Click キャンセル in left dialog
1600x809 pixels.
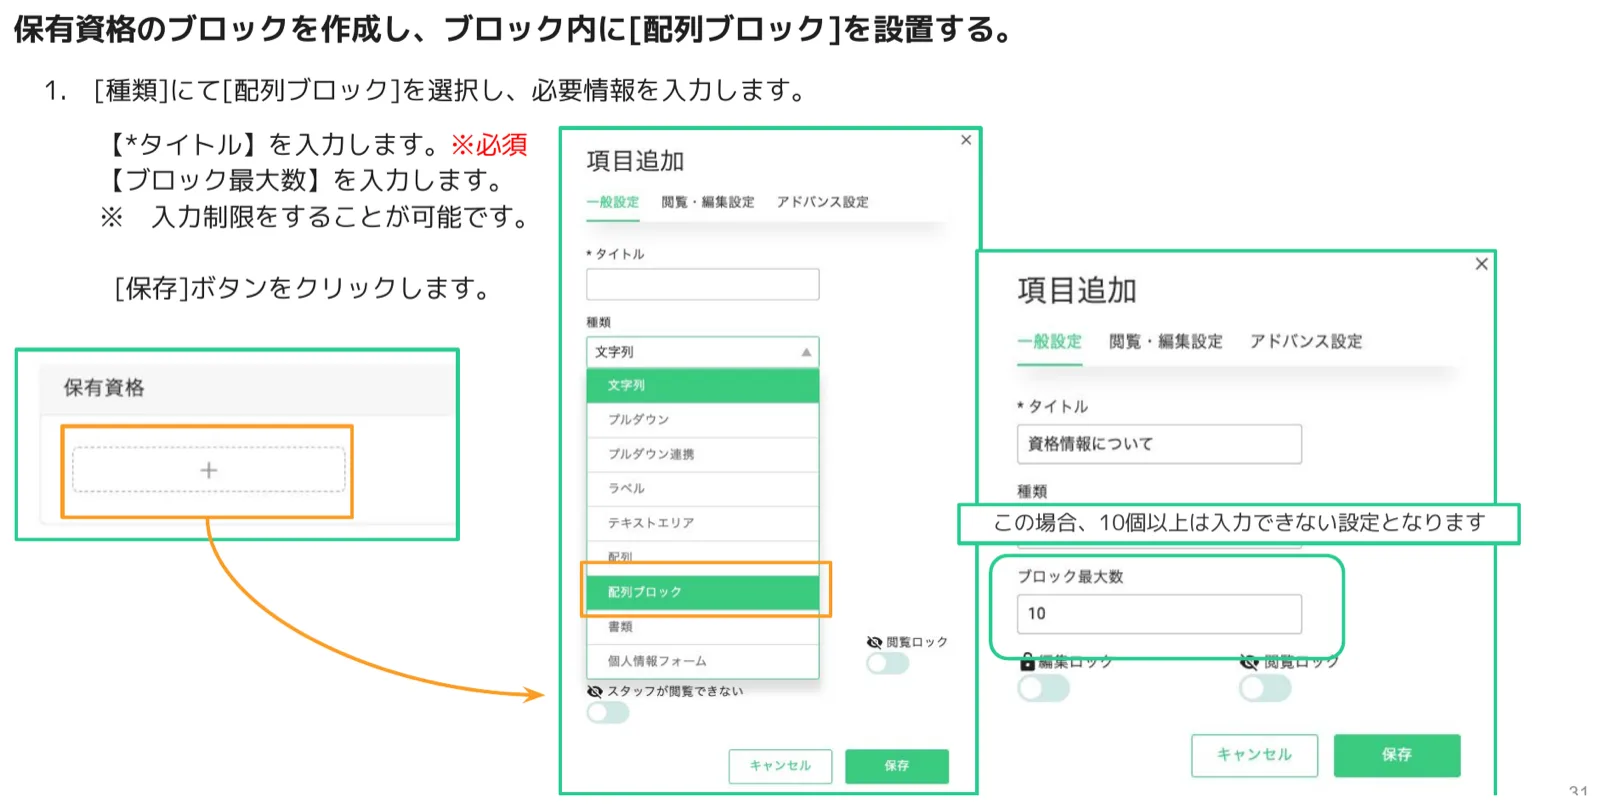click(780, 766)
